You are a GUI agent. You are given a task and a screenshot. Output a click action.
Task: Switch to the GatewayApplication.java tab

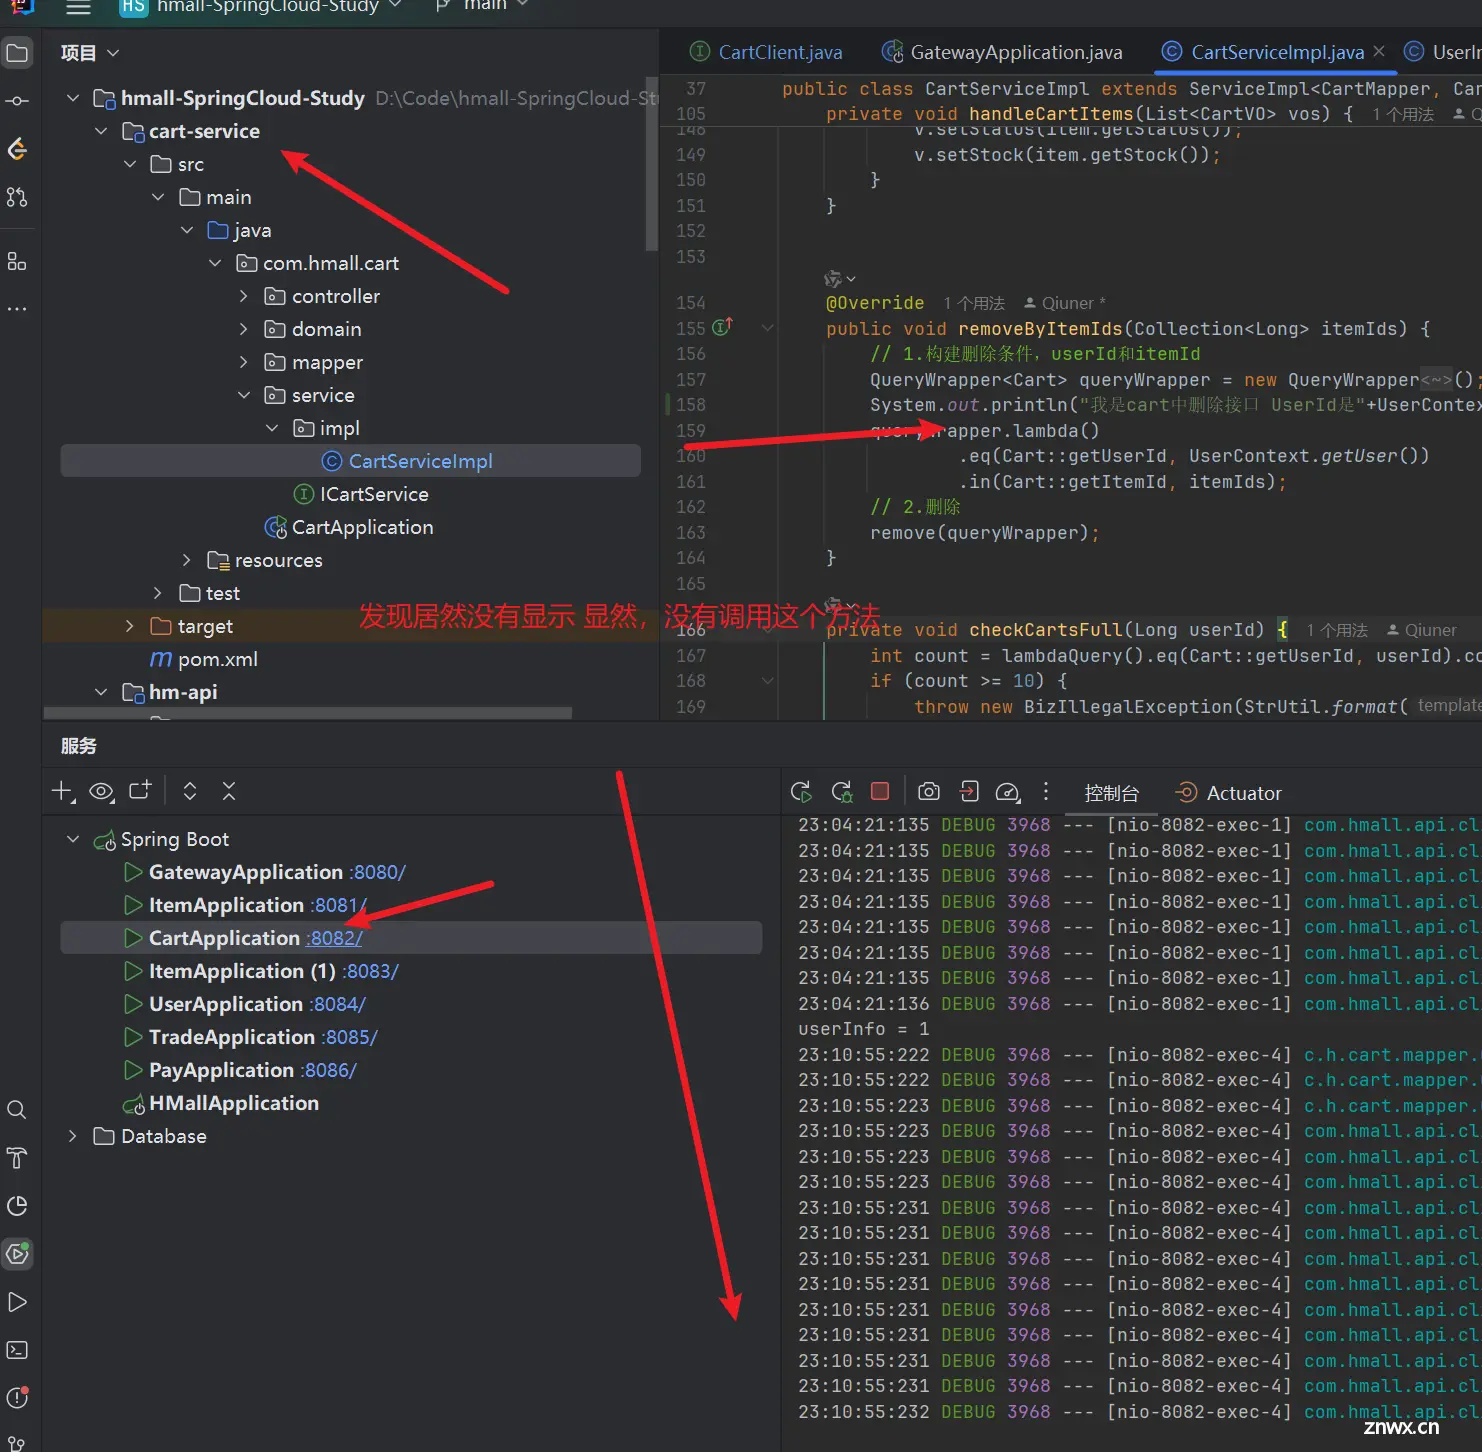click(x=1002, y=52)
